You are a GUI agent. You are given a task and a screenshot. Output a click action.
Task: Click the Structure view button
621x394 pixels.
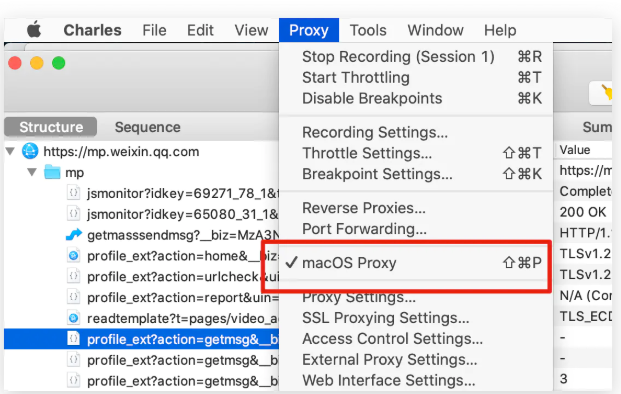(51, 127)
